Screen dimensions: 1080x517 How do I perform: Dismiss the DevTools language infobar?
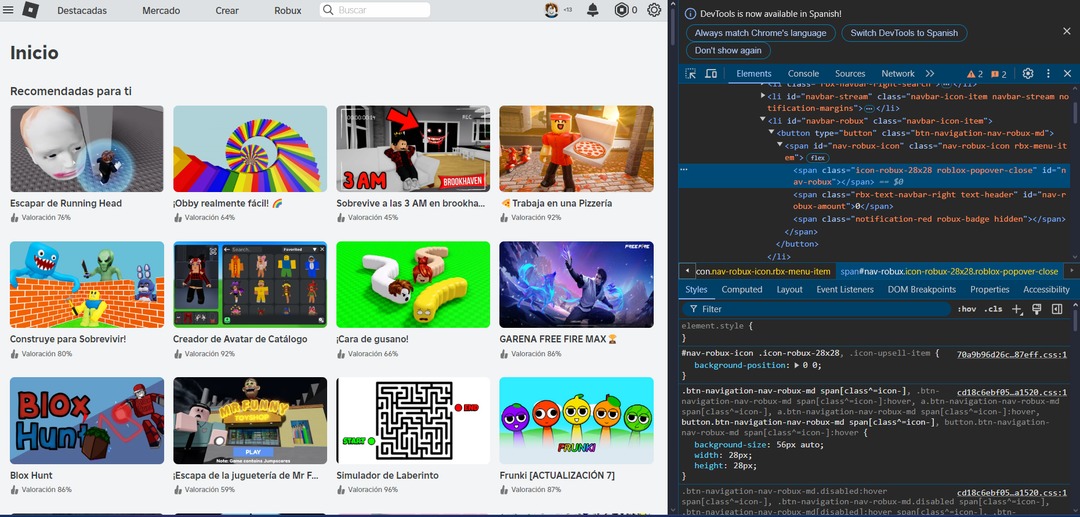(1067, 32)
